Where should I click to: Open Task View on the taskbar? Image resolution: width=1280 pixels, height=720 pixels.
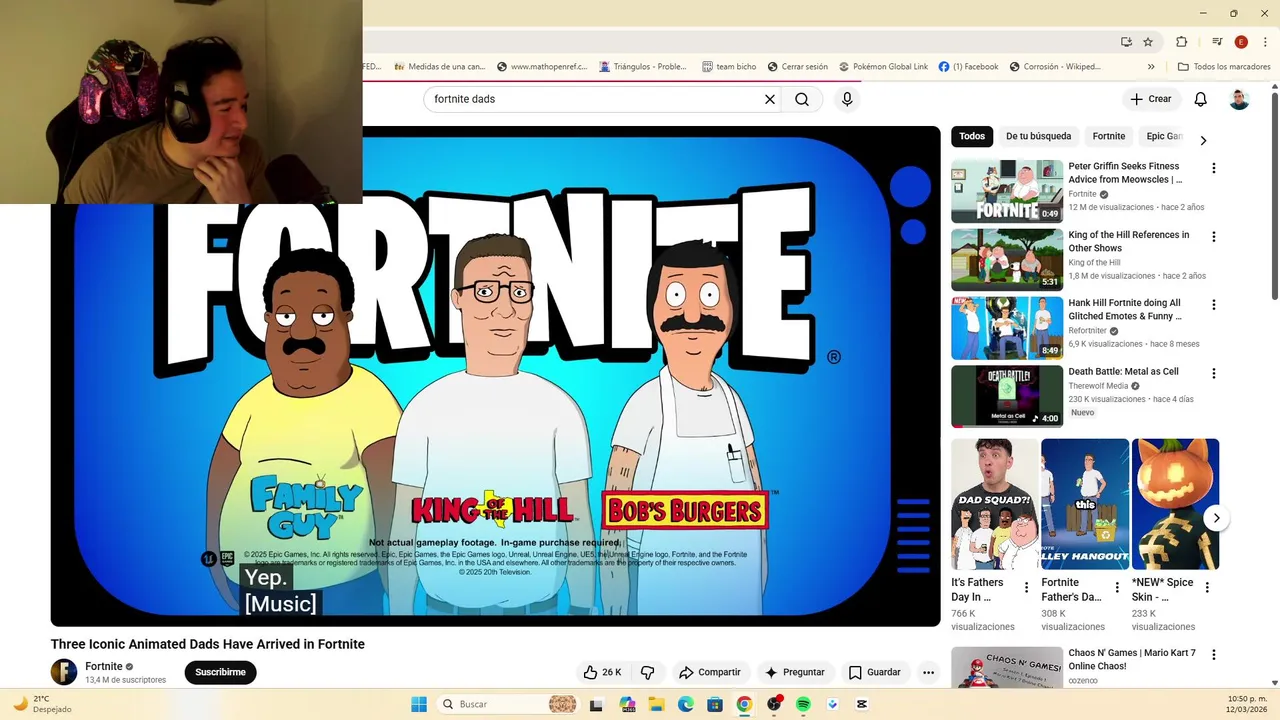596,704
